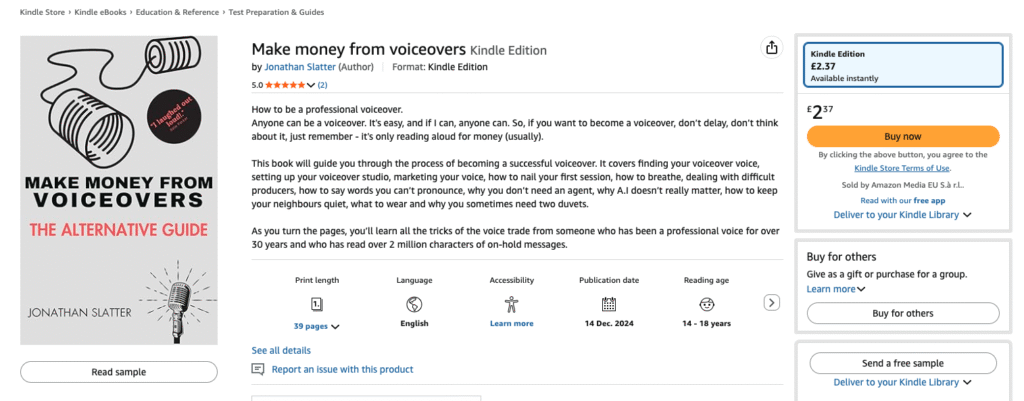This screenshot has height=401, width=1024.
Task: Click the publication date calendar icon
Action: (608, 303)
